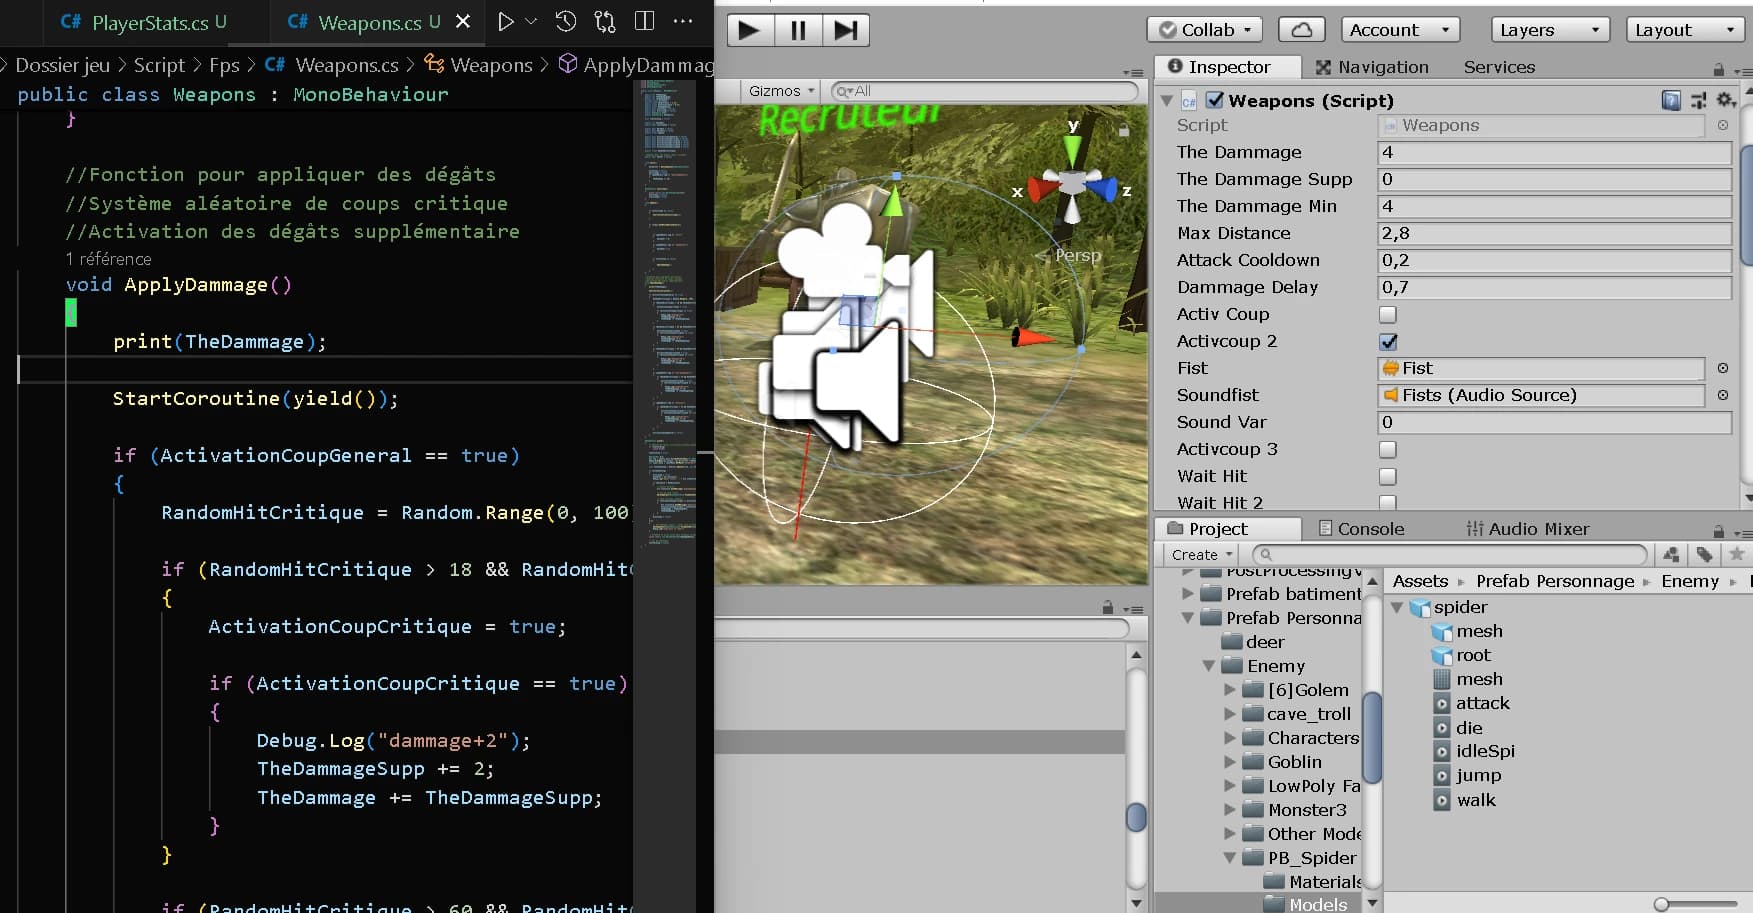The width and height of the screenshot is (1753, 913).
Task: Collapse the spider asset foldout
Action: [x=1397, y=607]
